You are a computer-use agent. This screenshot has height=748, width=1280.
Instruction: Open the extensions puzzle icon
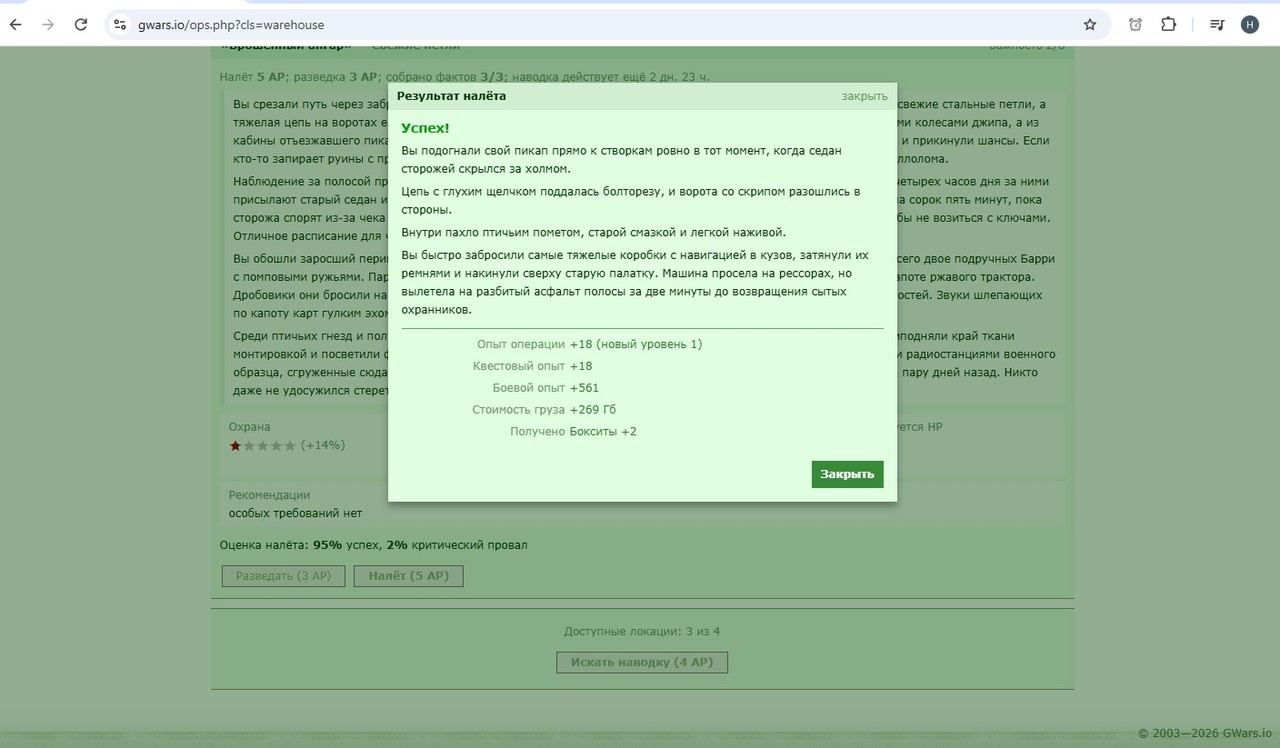pyautogui.click(x=1168, y=25)
